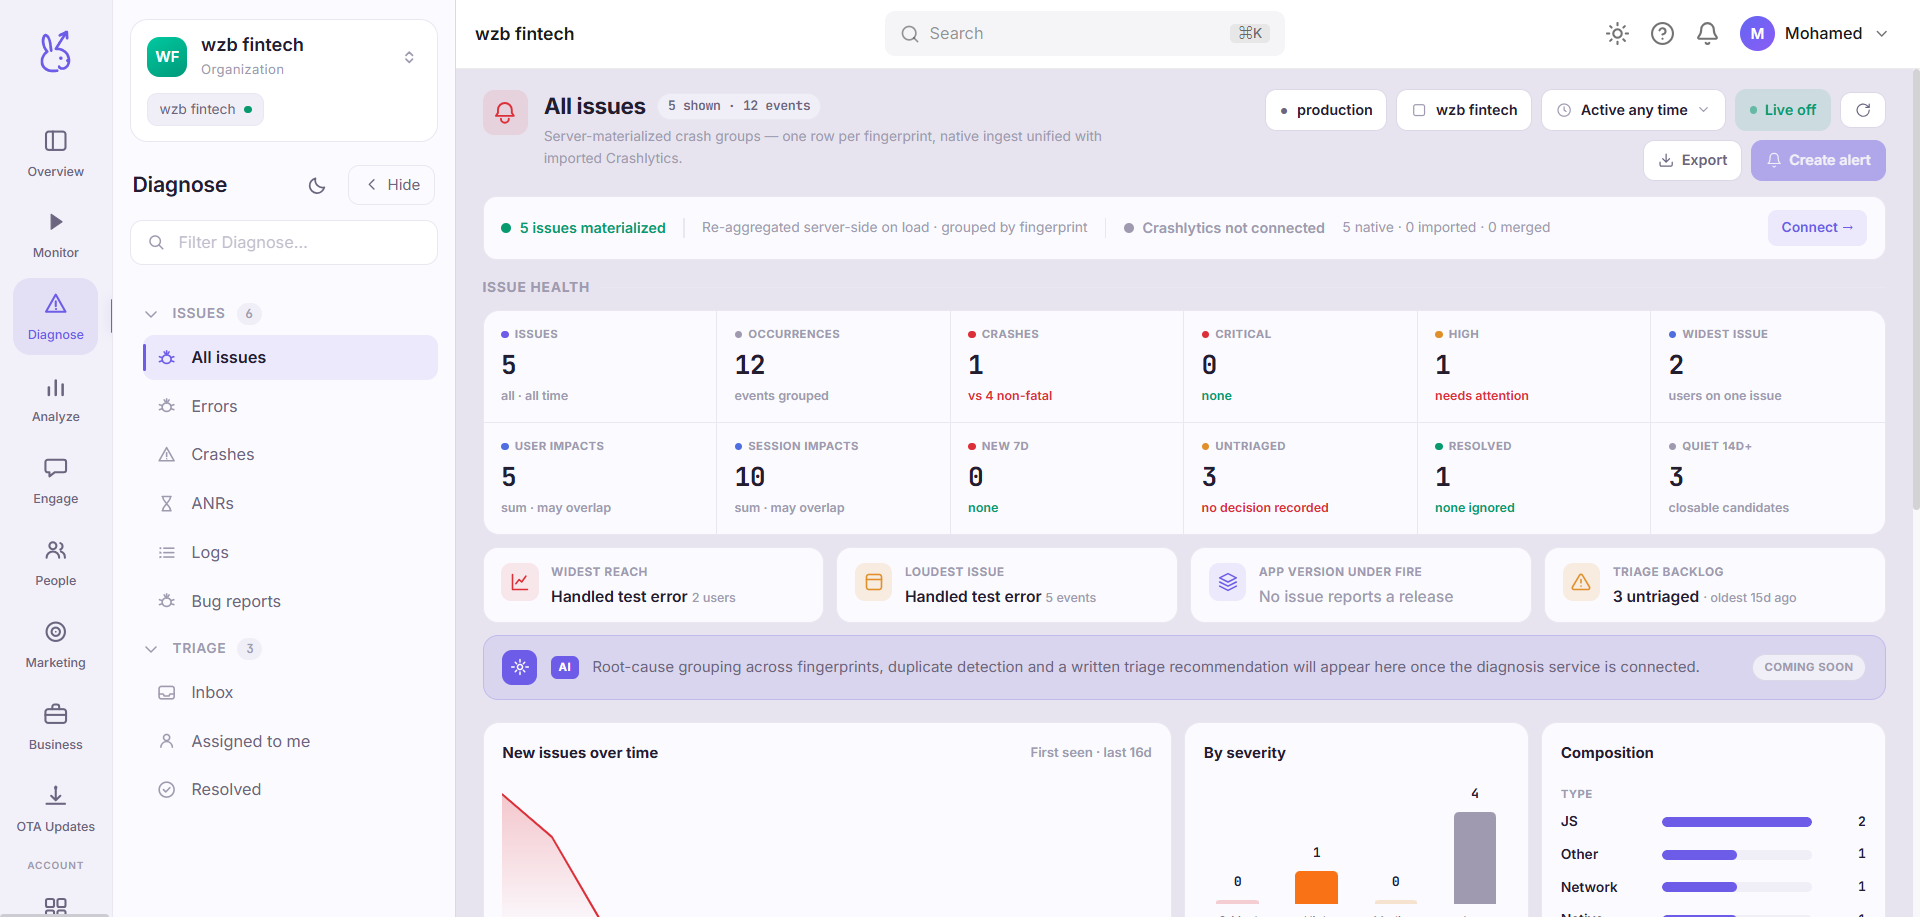The height and width of the screenshot is (917, 1920).
Task: Toggle the light theme sun icon
Action: (x=1617, y=34)
